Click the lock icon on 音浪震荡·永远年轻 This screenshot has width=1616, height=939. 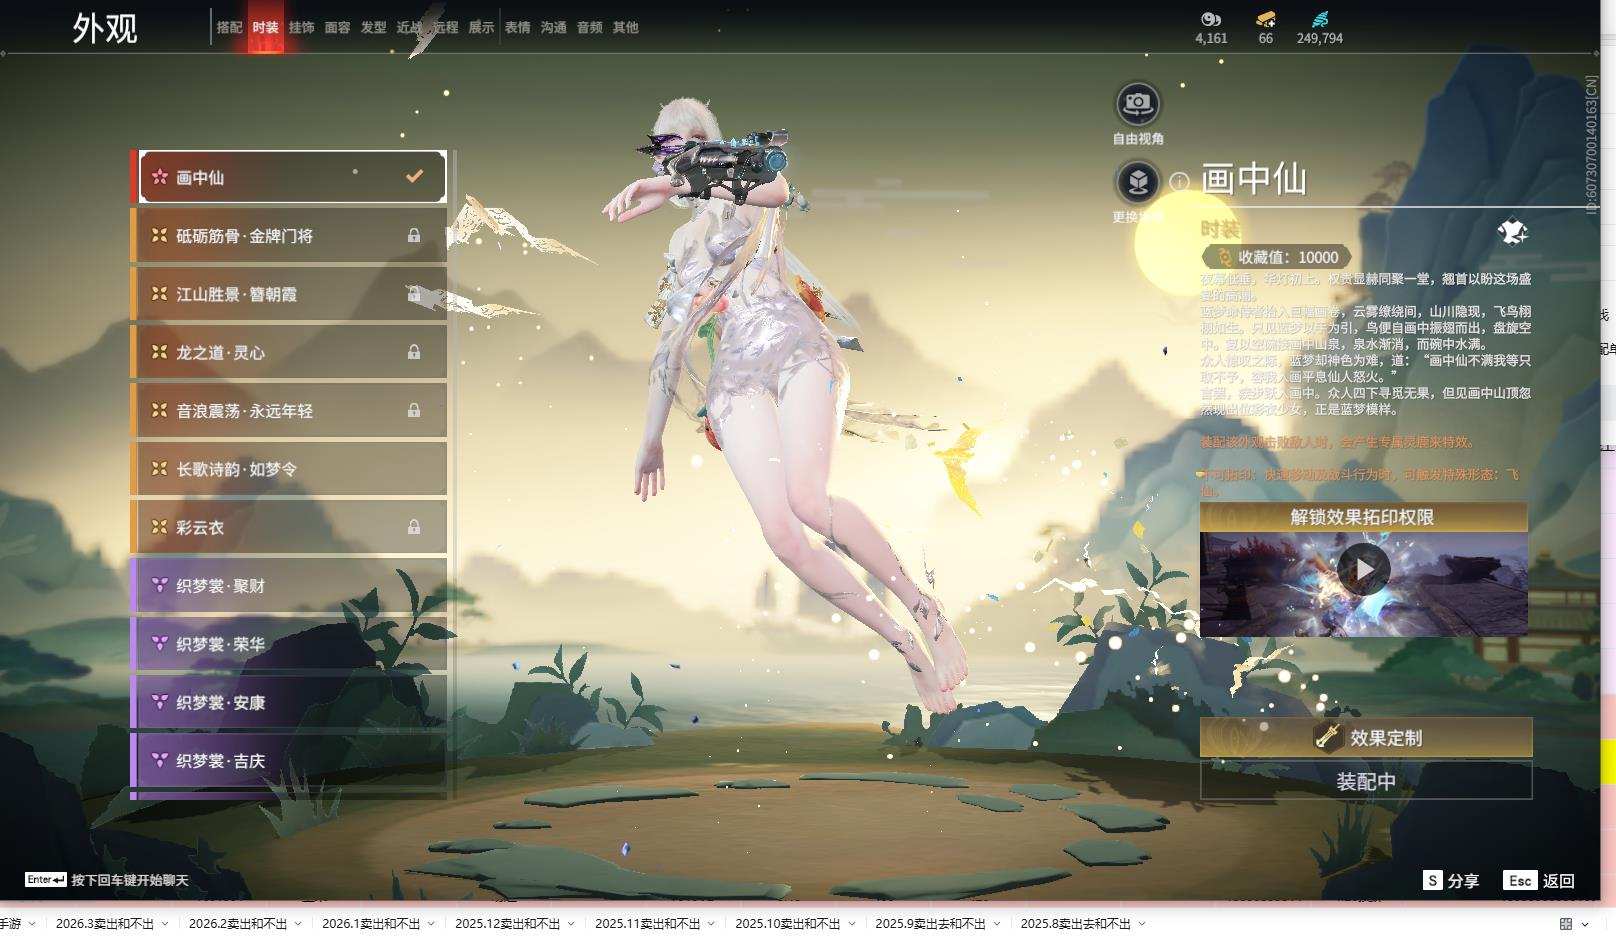[414, 411]
